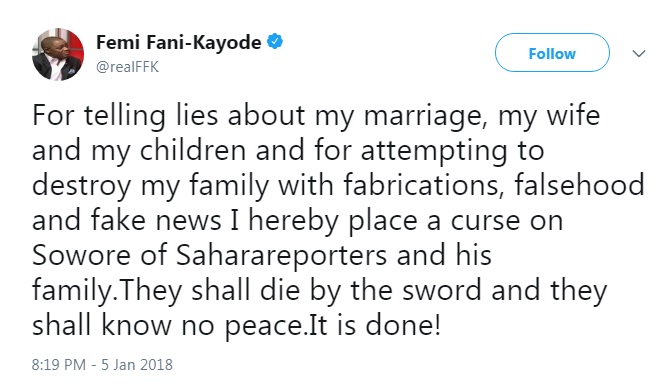Open the Femi Fani-Kayode display name link
662x388 pixels.
[179, 43]
